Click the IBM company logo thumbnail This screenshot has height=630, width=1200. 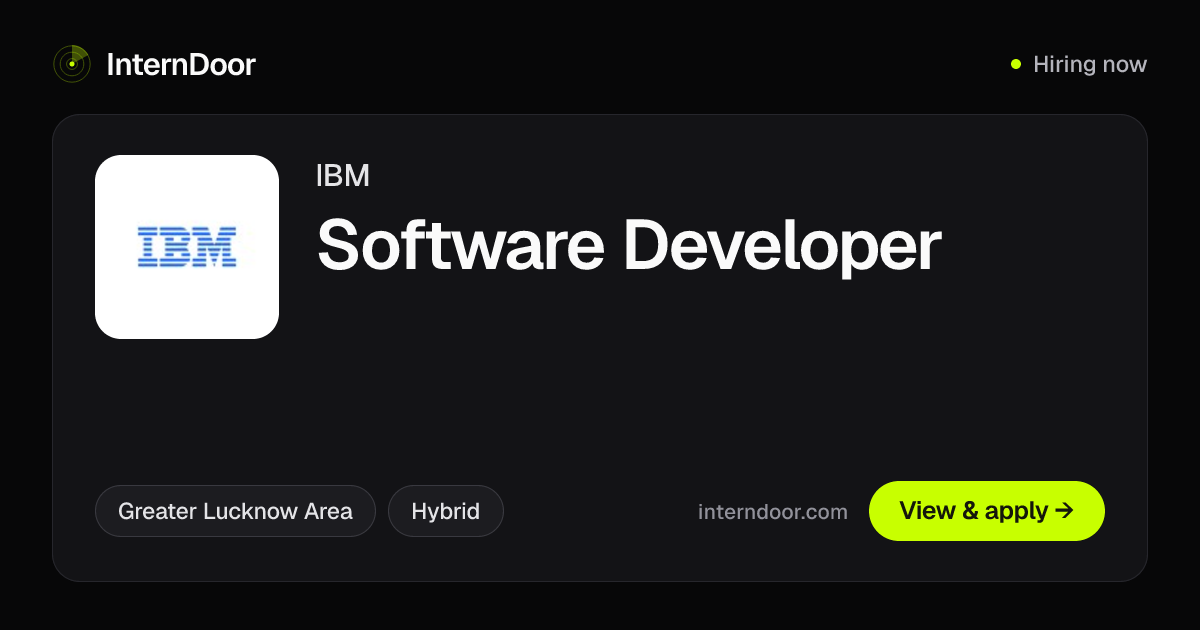(187, 247)
